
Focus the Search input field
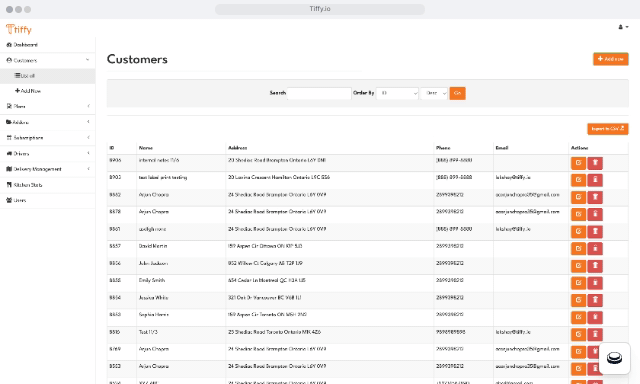(x=319, y=93)
